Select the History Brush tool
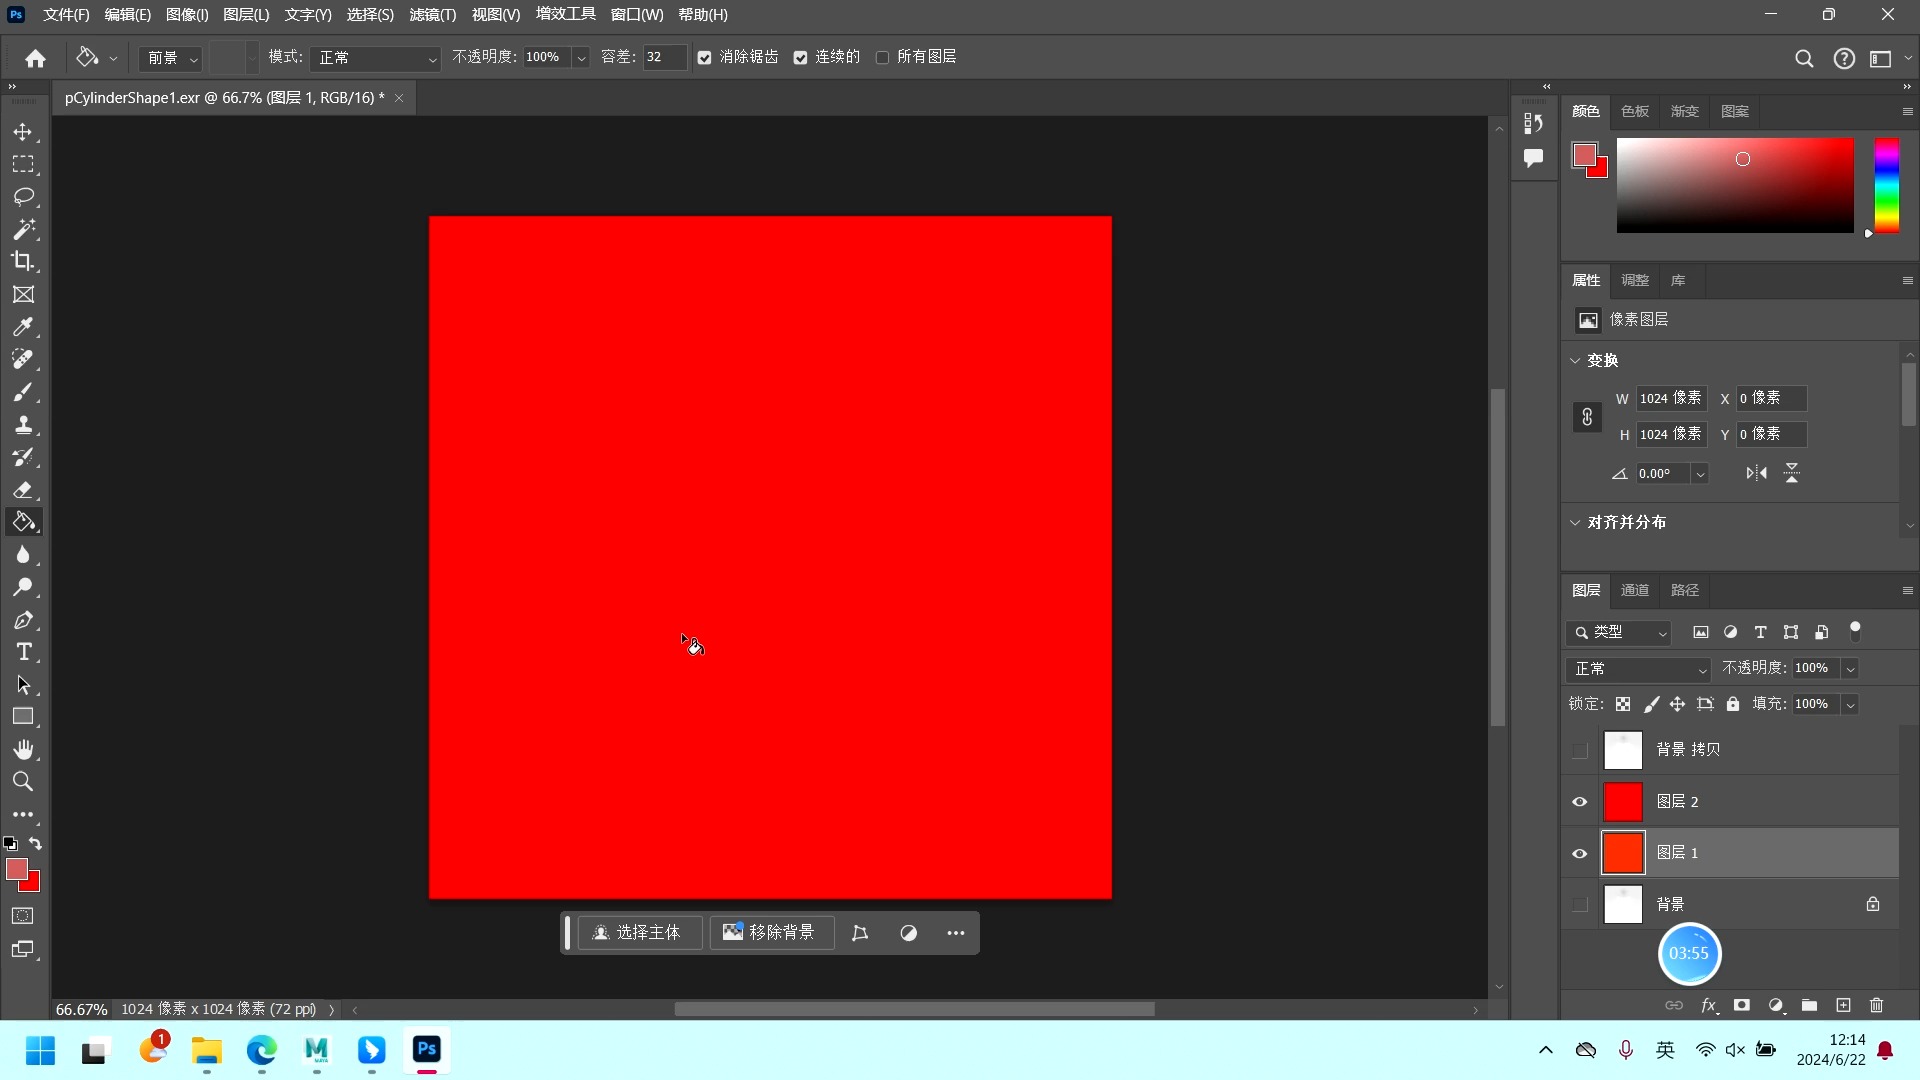This screenshot has width=1920, height=1080. pyautogui.click(x=23, y=457)
